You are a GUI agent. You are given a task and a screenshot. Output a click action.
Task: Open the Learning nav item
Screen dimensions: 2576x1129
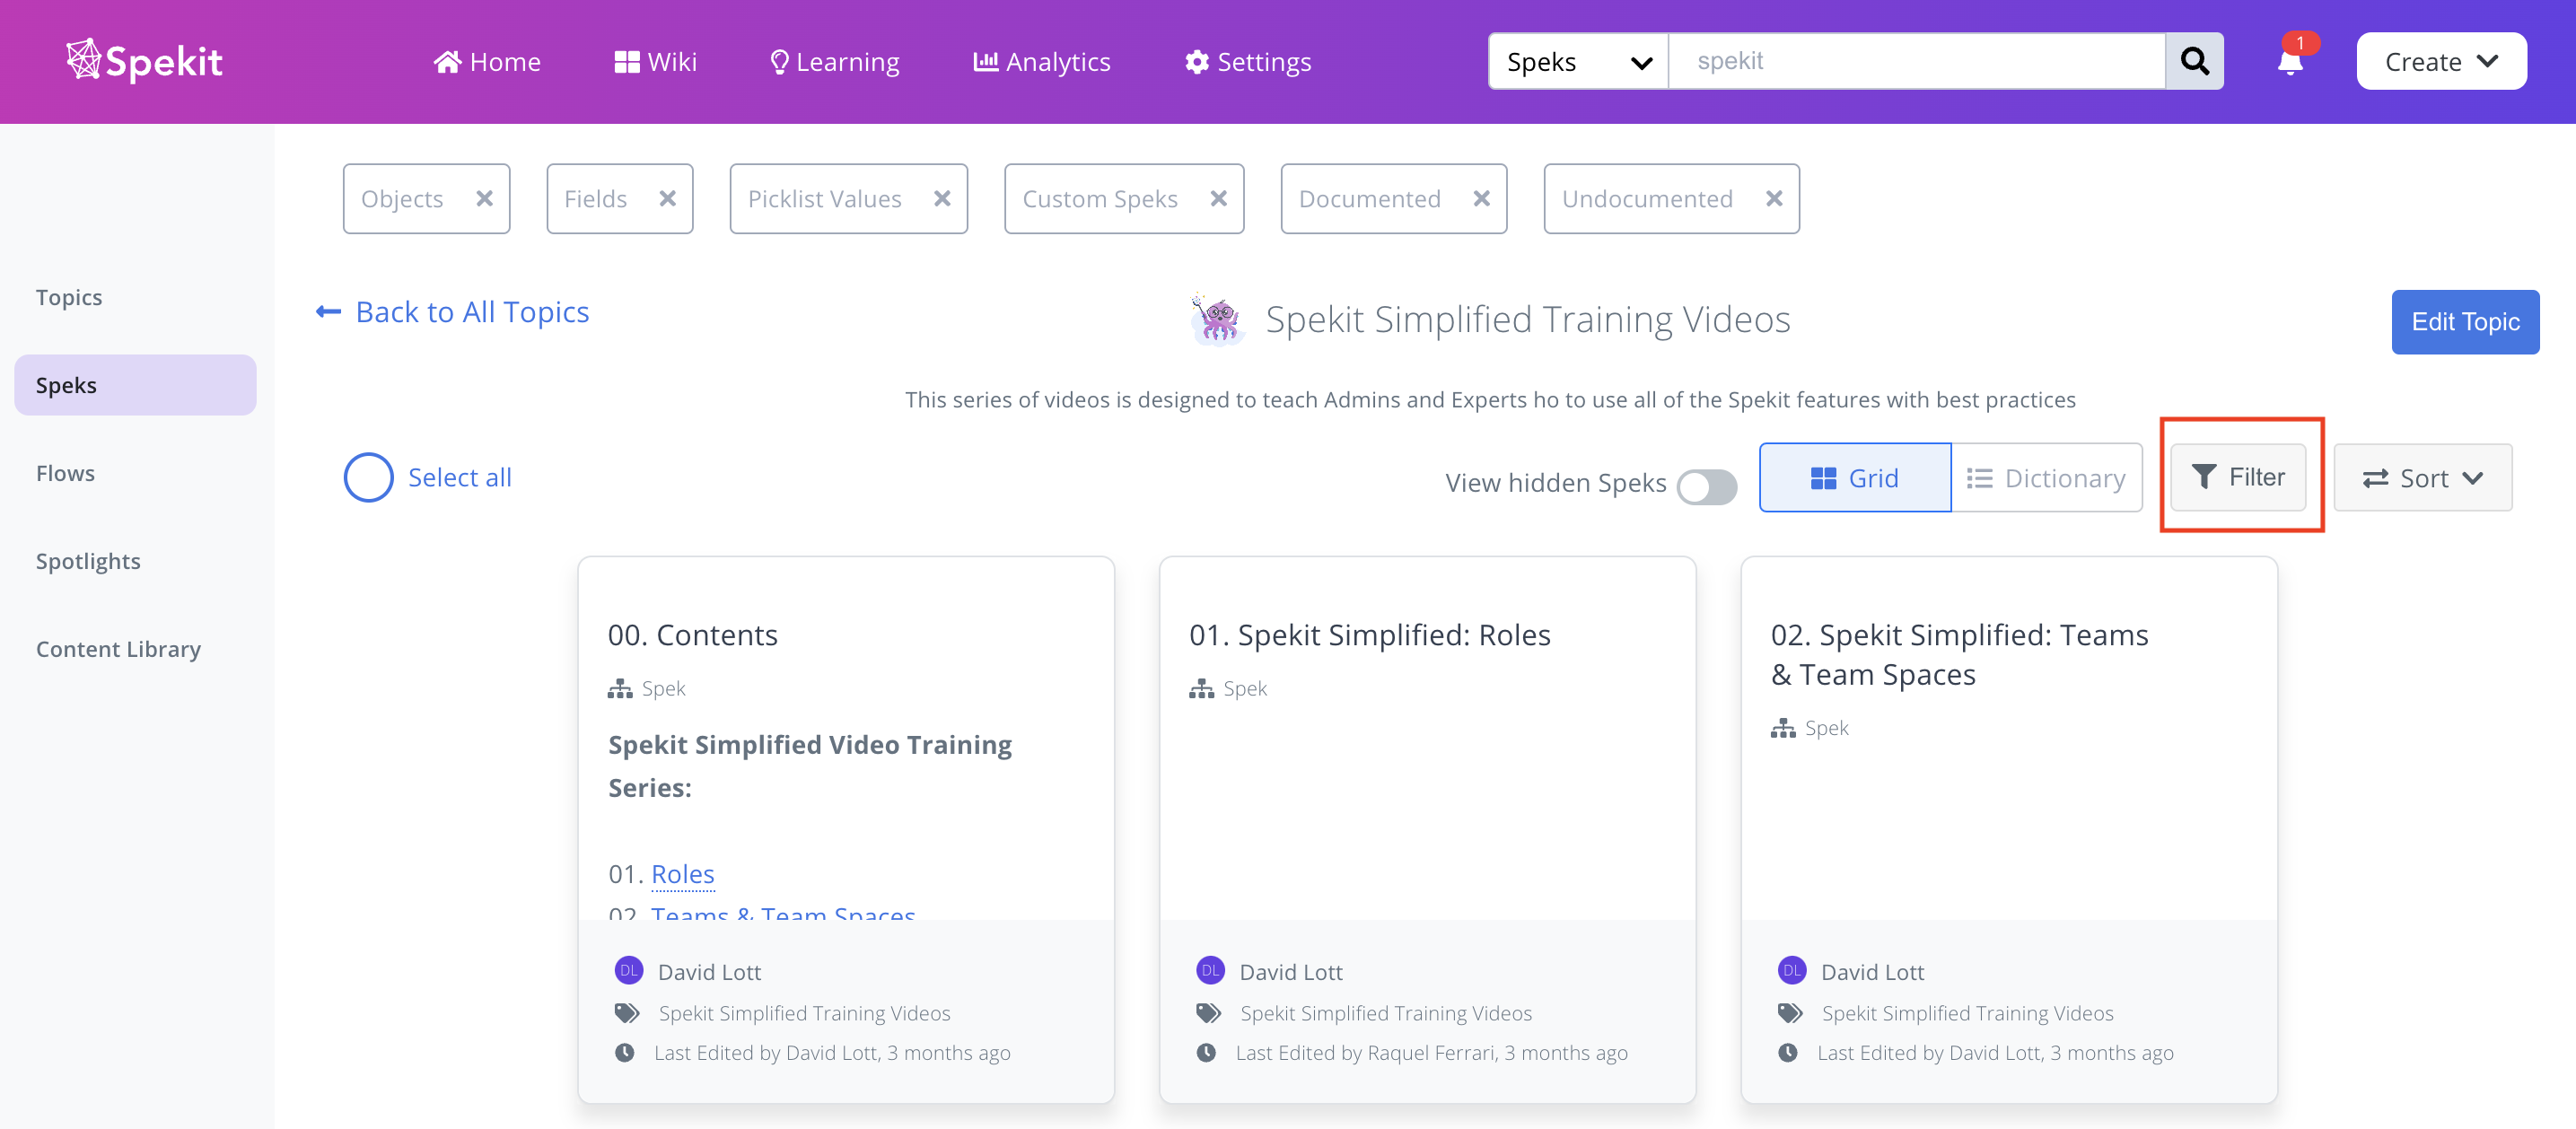pos(834,62)
